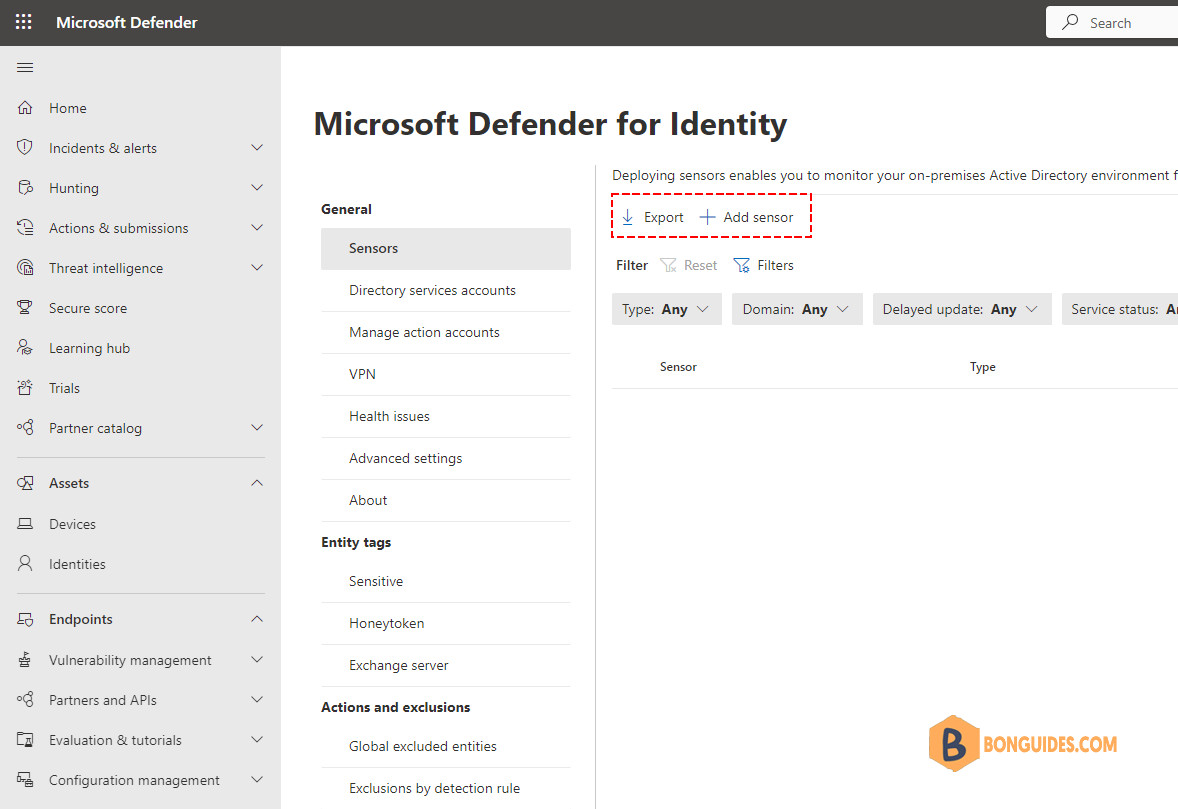Collapse the Endpoints section chevron
Image resolution: width=1178 pixels, height=809 pixels.
coord(257,618)
